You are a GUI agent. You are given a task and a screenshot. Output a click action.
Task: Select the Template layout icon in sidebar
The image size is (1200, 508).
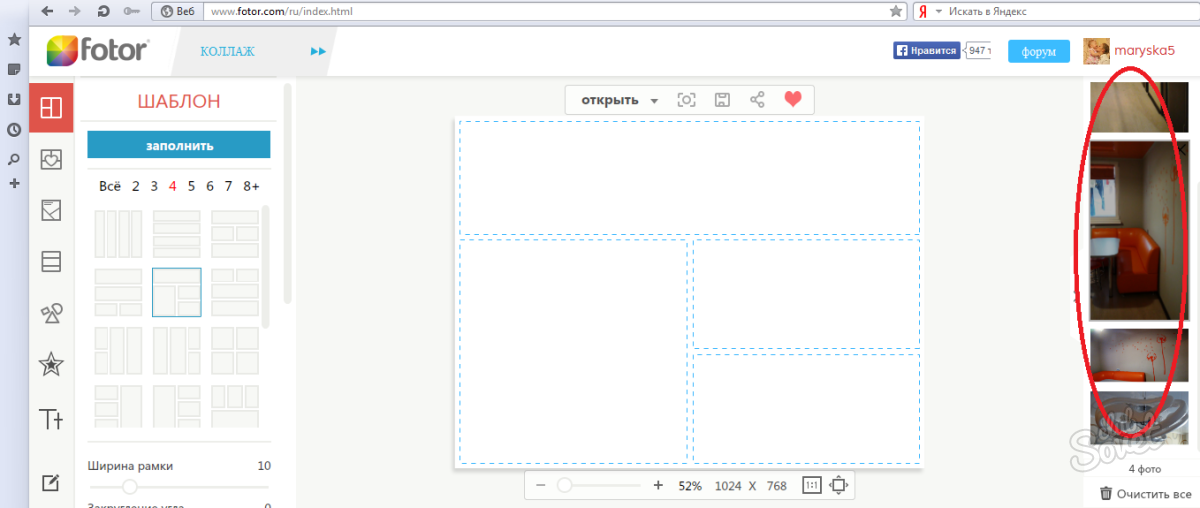coord(50,107)
